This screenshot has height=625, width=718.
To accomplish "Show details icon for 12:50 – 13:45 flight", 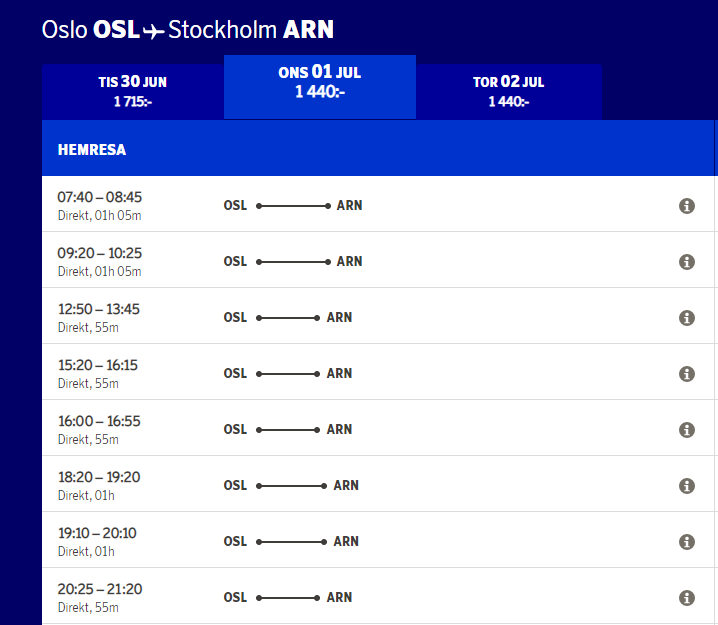I will [687, 318].
